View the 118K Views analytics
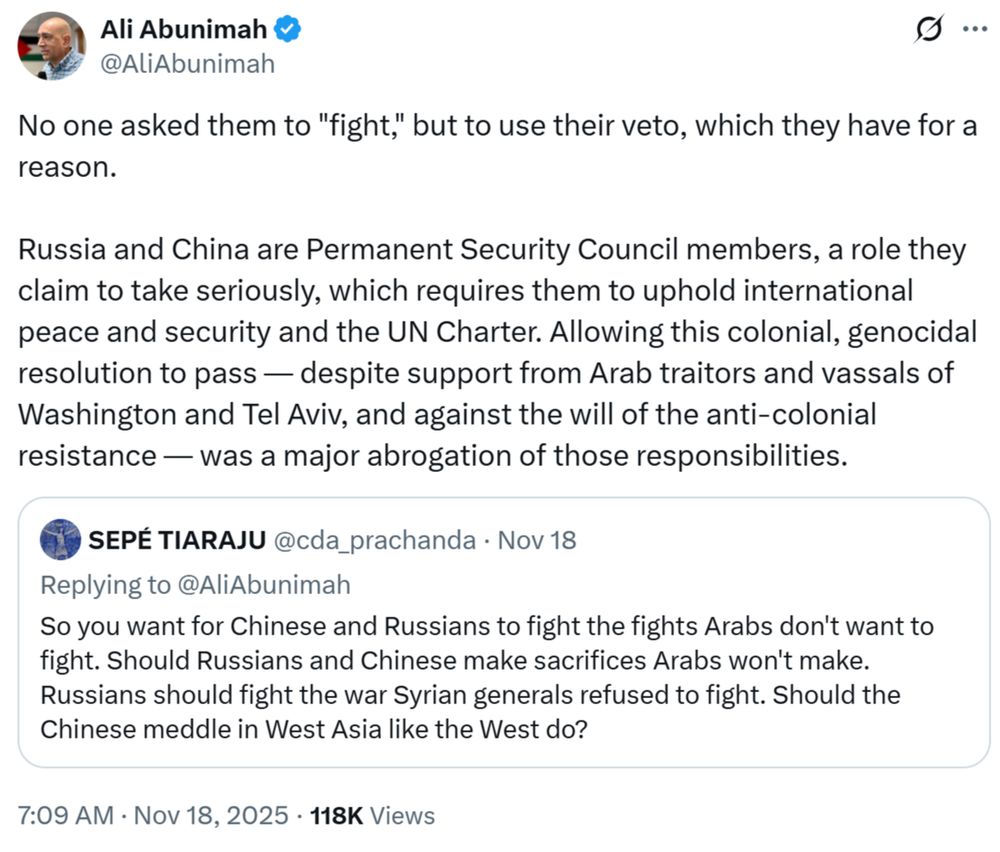Image resolution: width=1000 pixels, height=852 pixels. tap(372, 816)
